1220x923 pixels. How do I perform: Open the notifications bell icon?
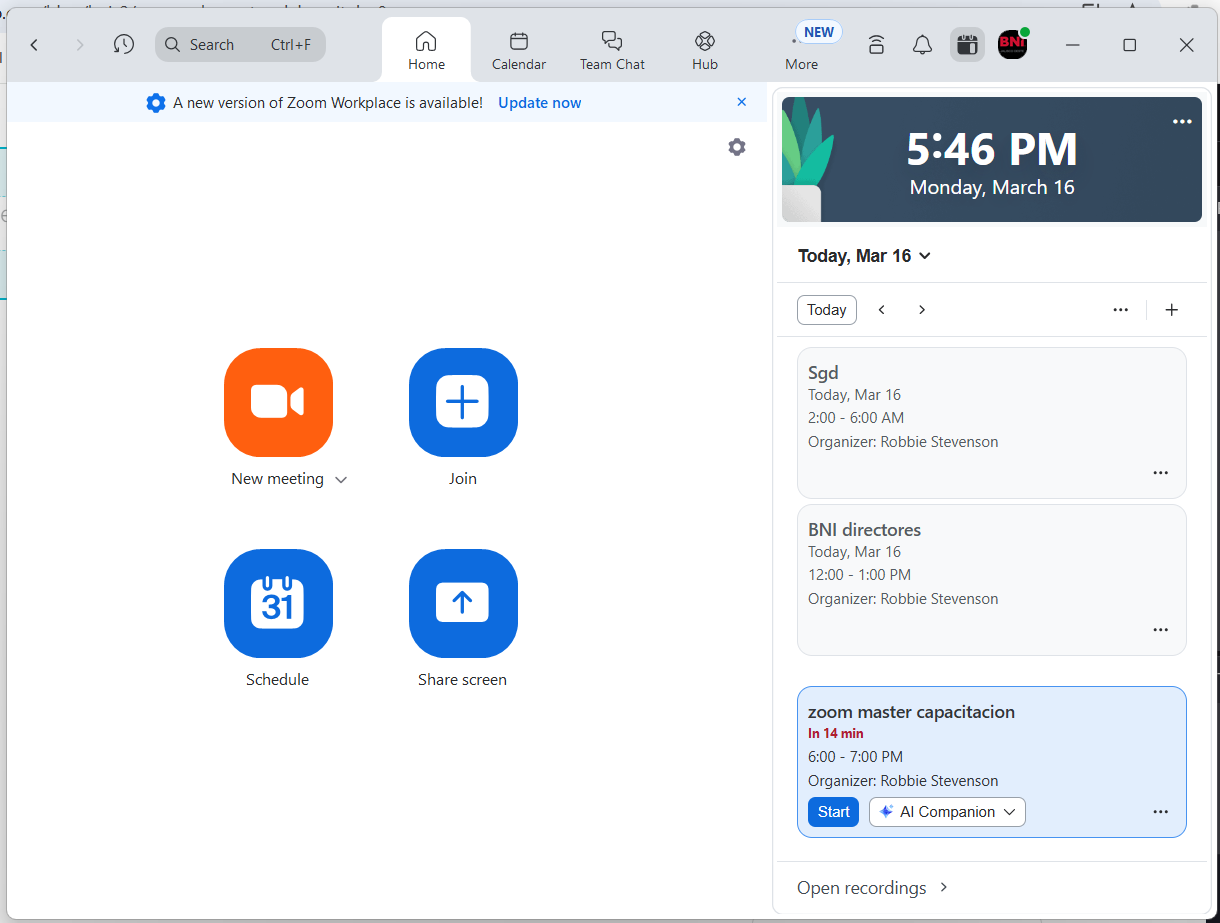click(922, 45)
